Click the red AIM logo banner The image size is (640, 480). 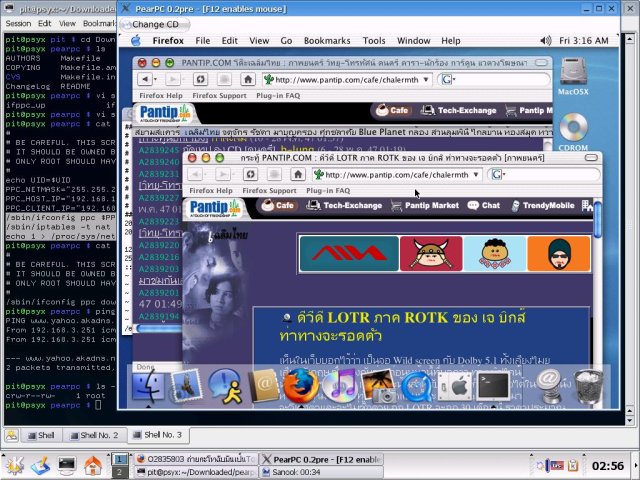[349, 253]
